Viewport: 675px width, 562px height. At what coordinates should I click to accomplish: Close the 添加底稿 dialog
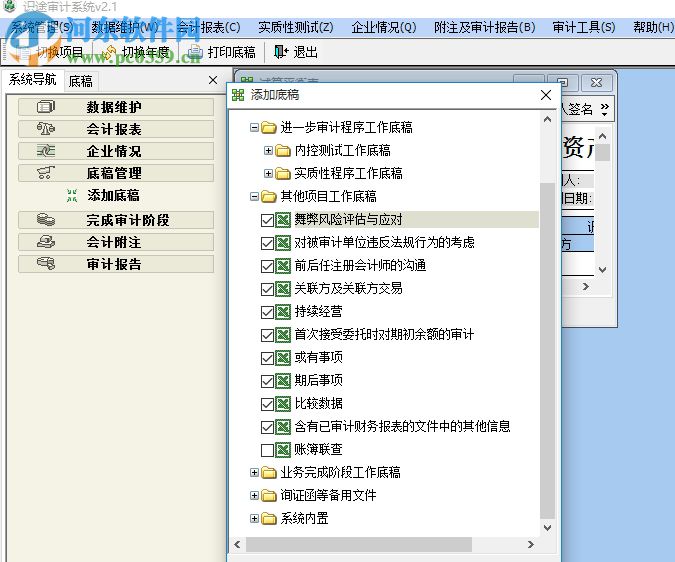546,95
